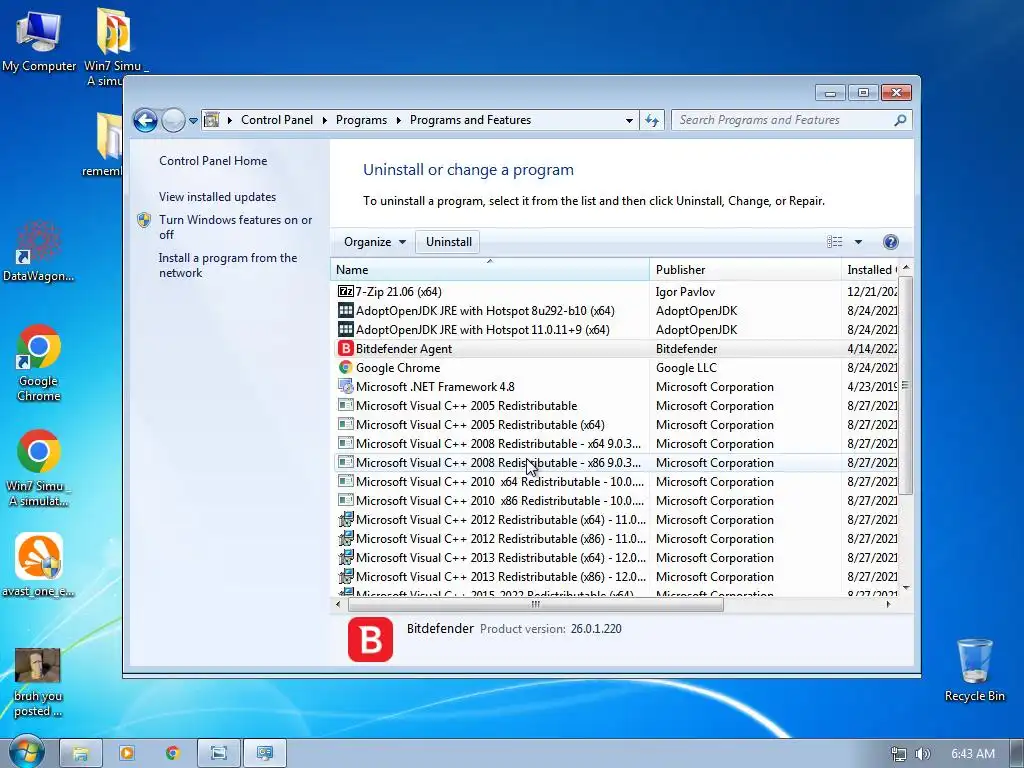1024x768 pixels.
Task: Open Turn Windows features on or off
Action: click(235, 227)
